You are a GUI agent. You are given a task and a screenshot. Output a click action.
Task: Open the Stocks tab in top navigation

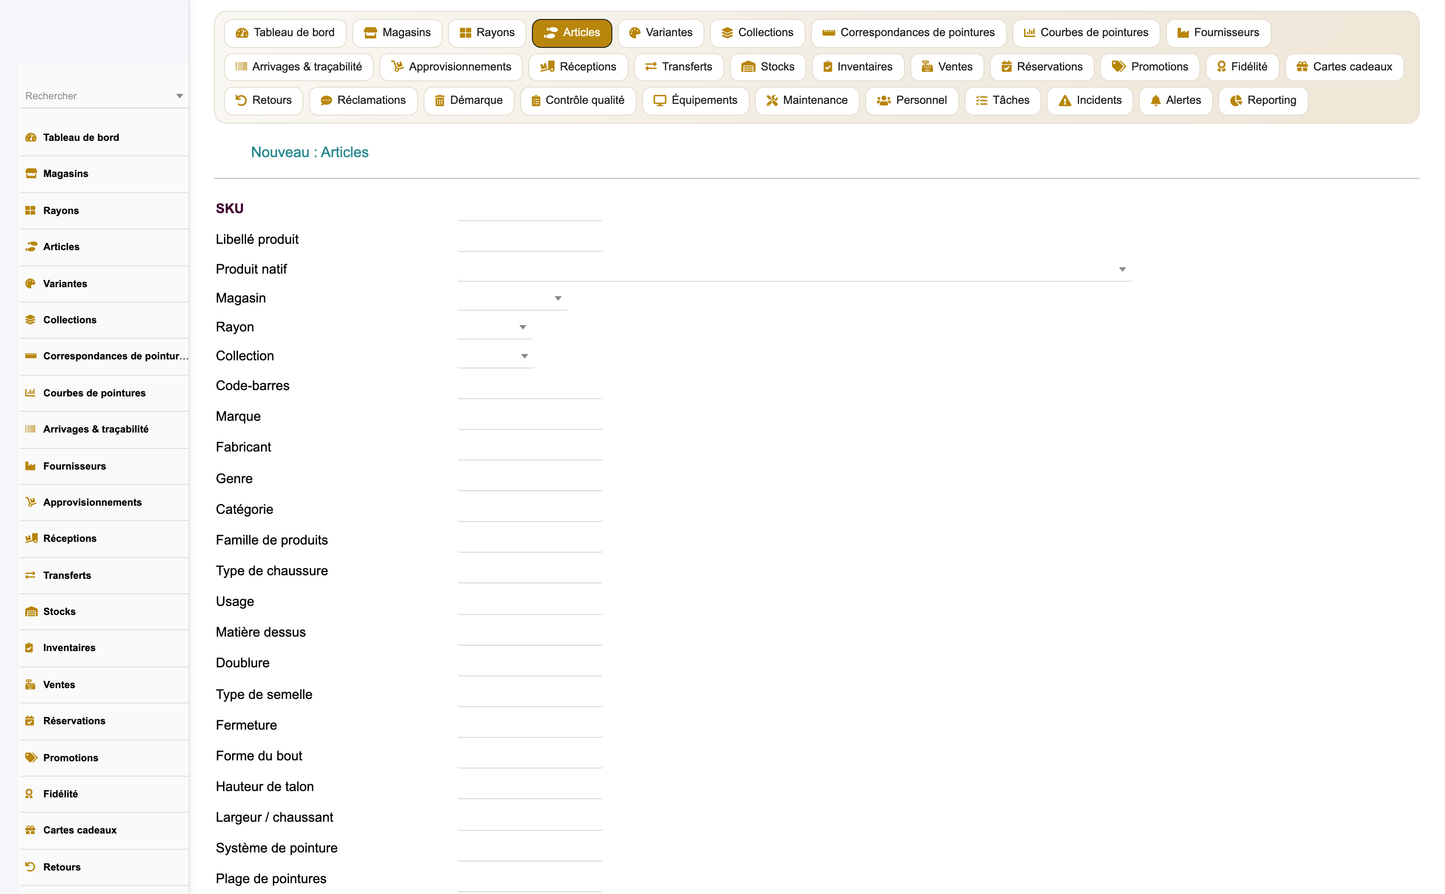[x=768, y=67]
